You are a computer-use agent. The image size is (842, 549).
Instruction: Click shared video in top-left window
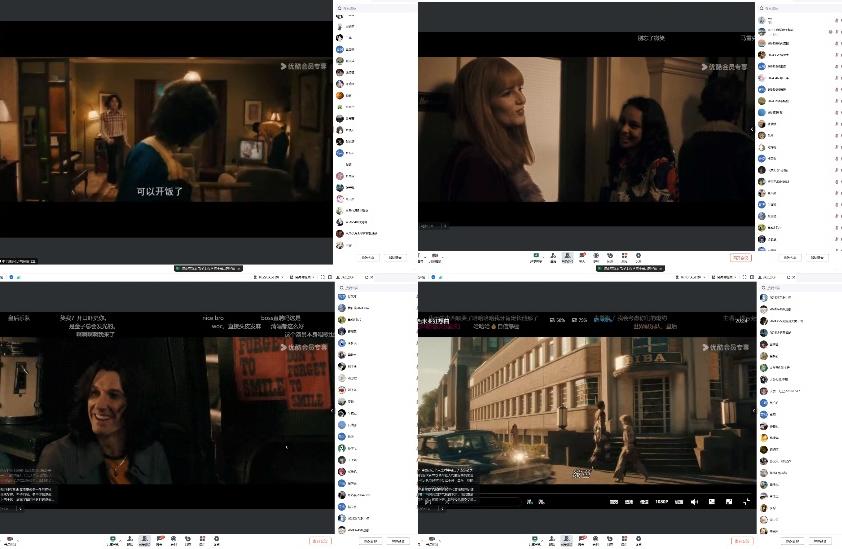tap(166, 129)
